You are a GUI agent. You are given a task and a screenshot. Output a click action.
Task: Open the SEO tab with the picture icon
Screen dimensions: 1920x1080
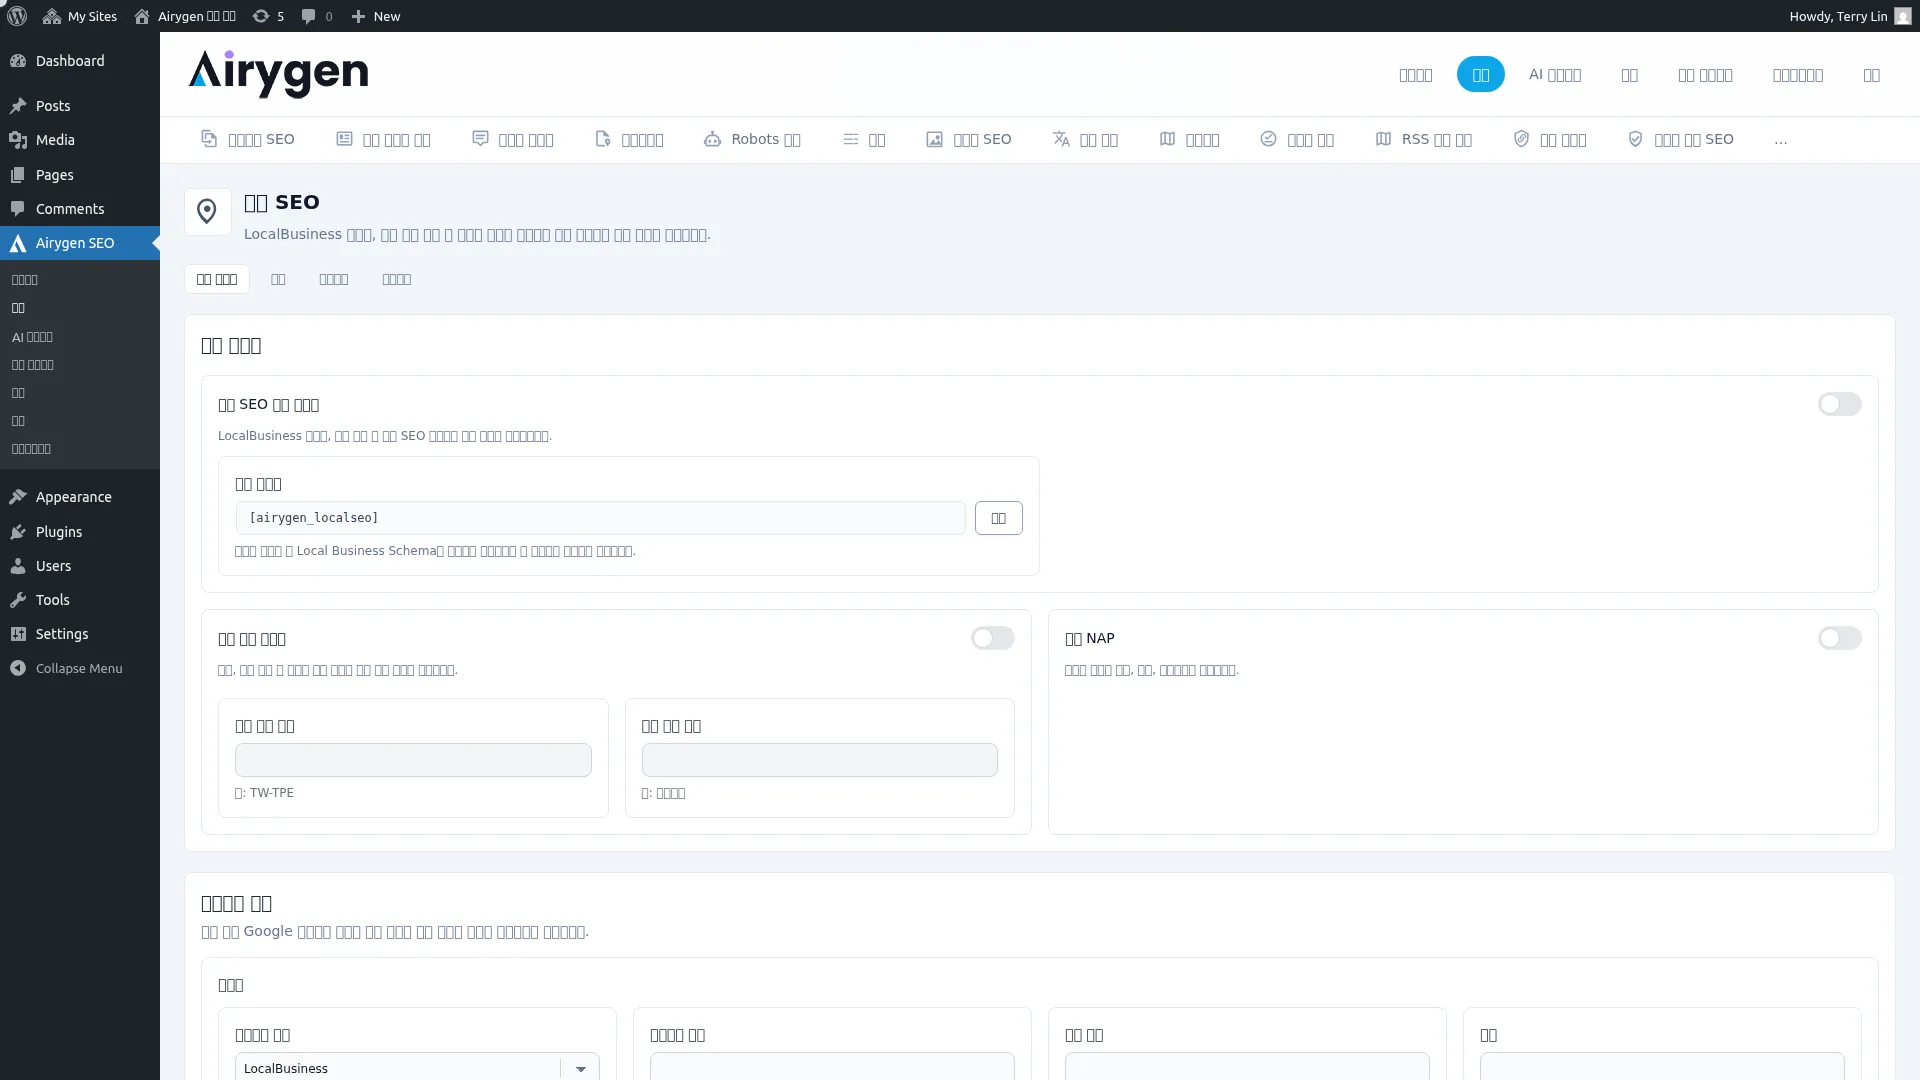[969, 139]
